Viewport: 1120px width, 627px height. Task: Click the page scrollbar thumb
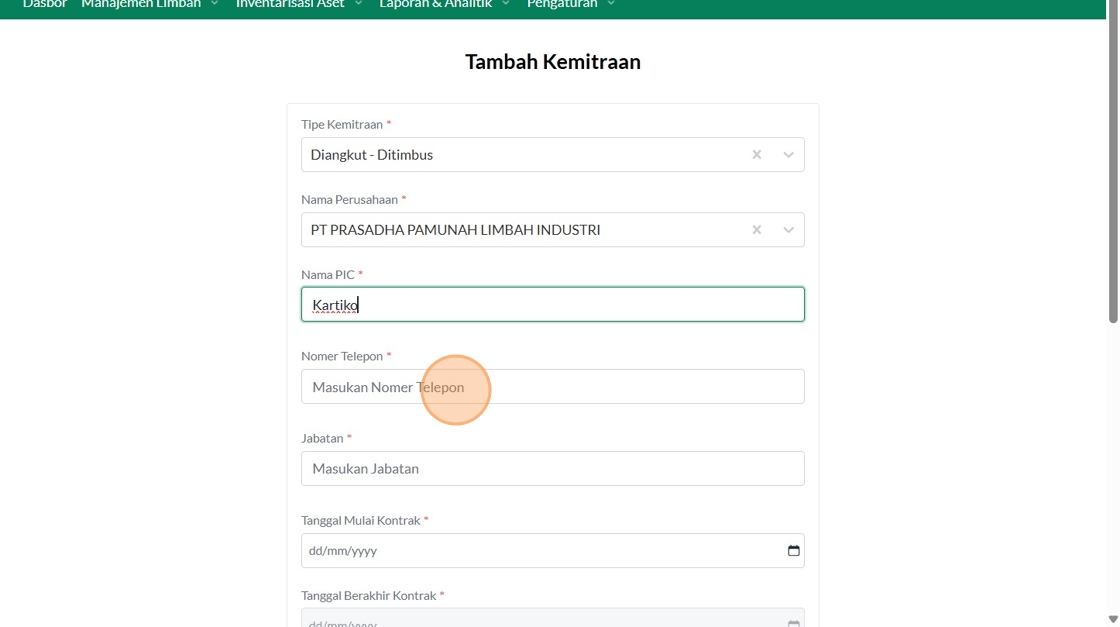click(1113, 161)
